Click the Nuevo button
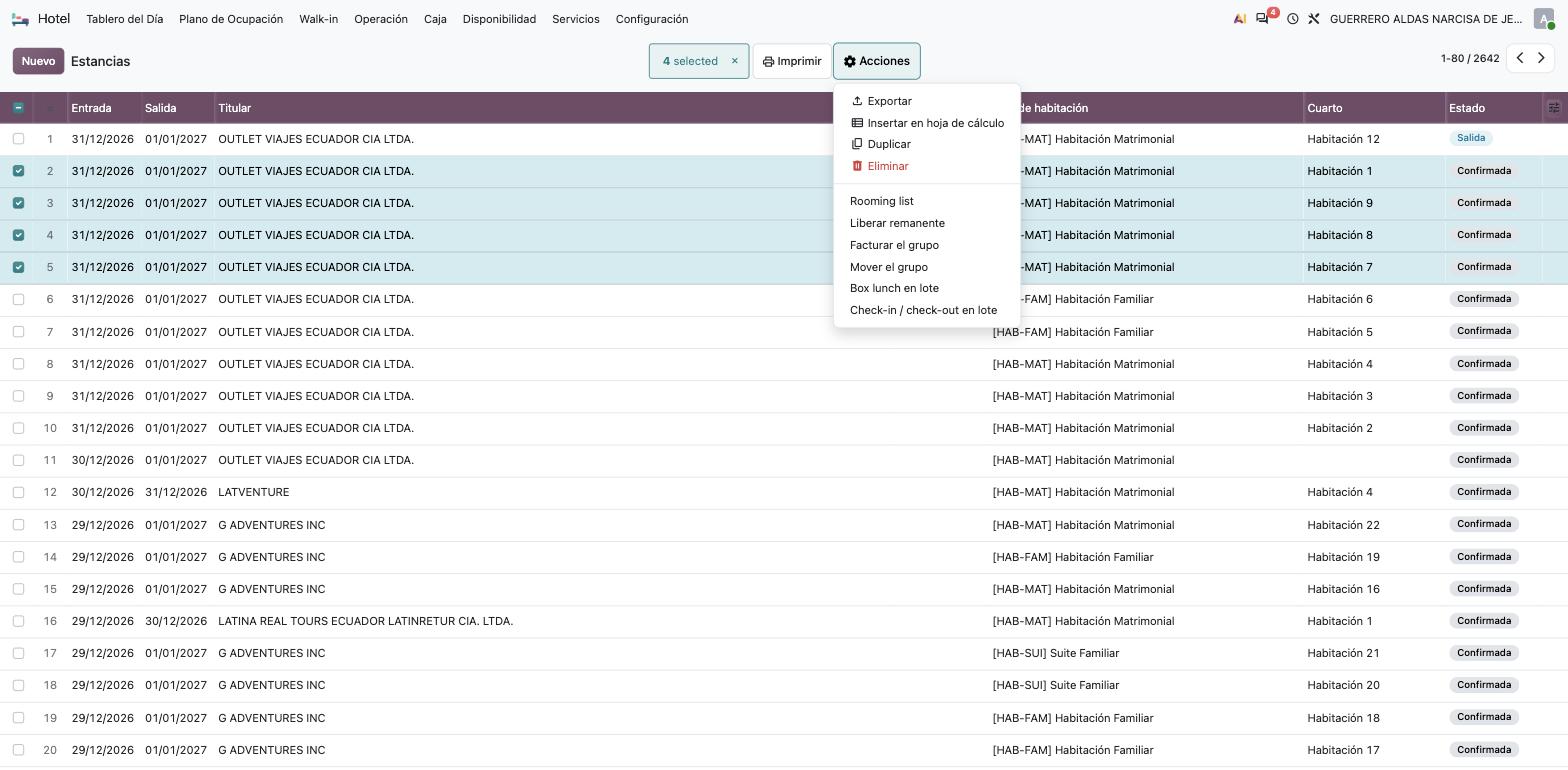 (38, 61)
